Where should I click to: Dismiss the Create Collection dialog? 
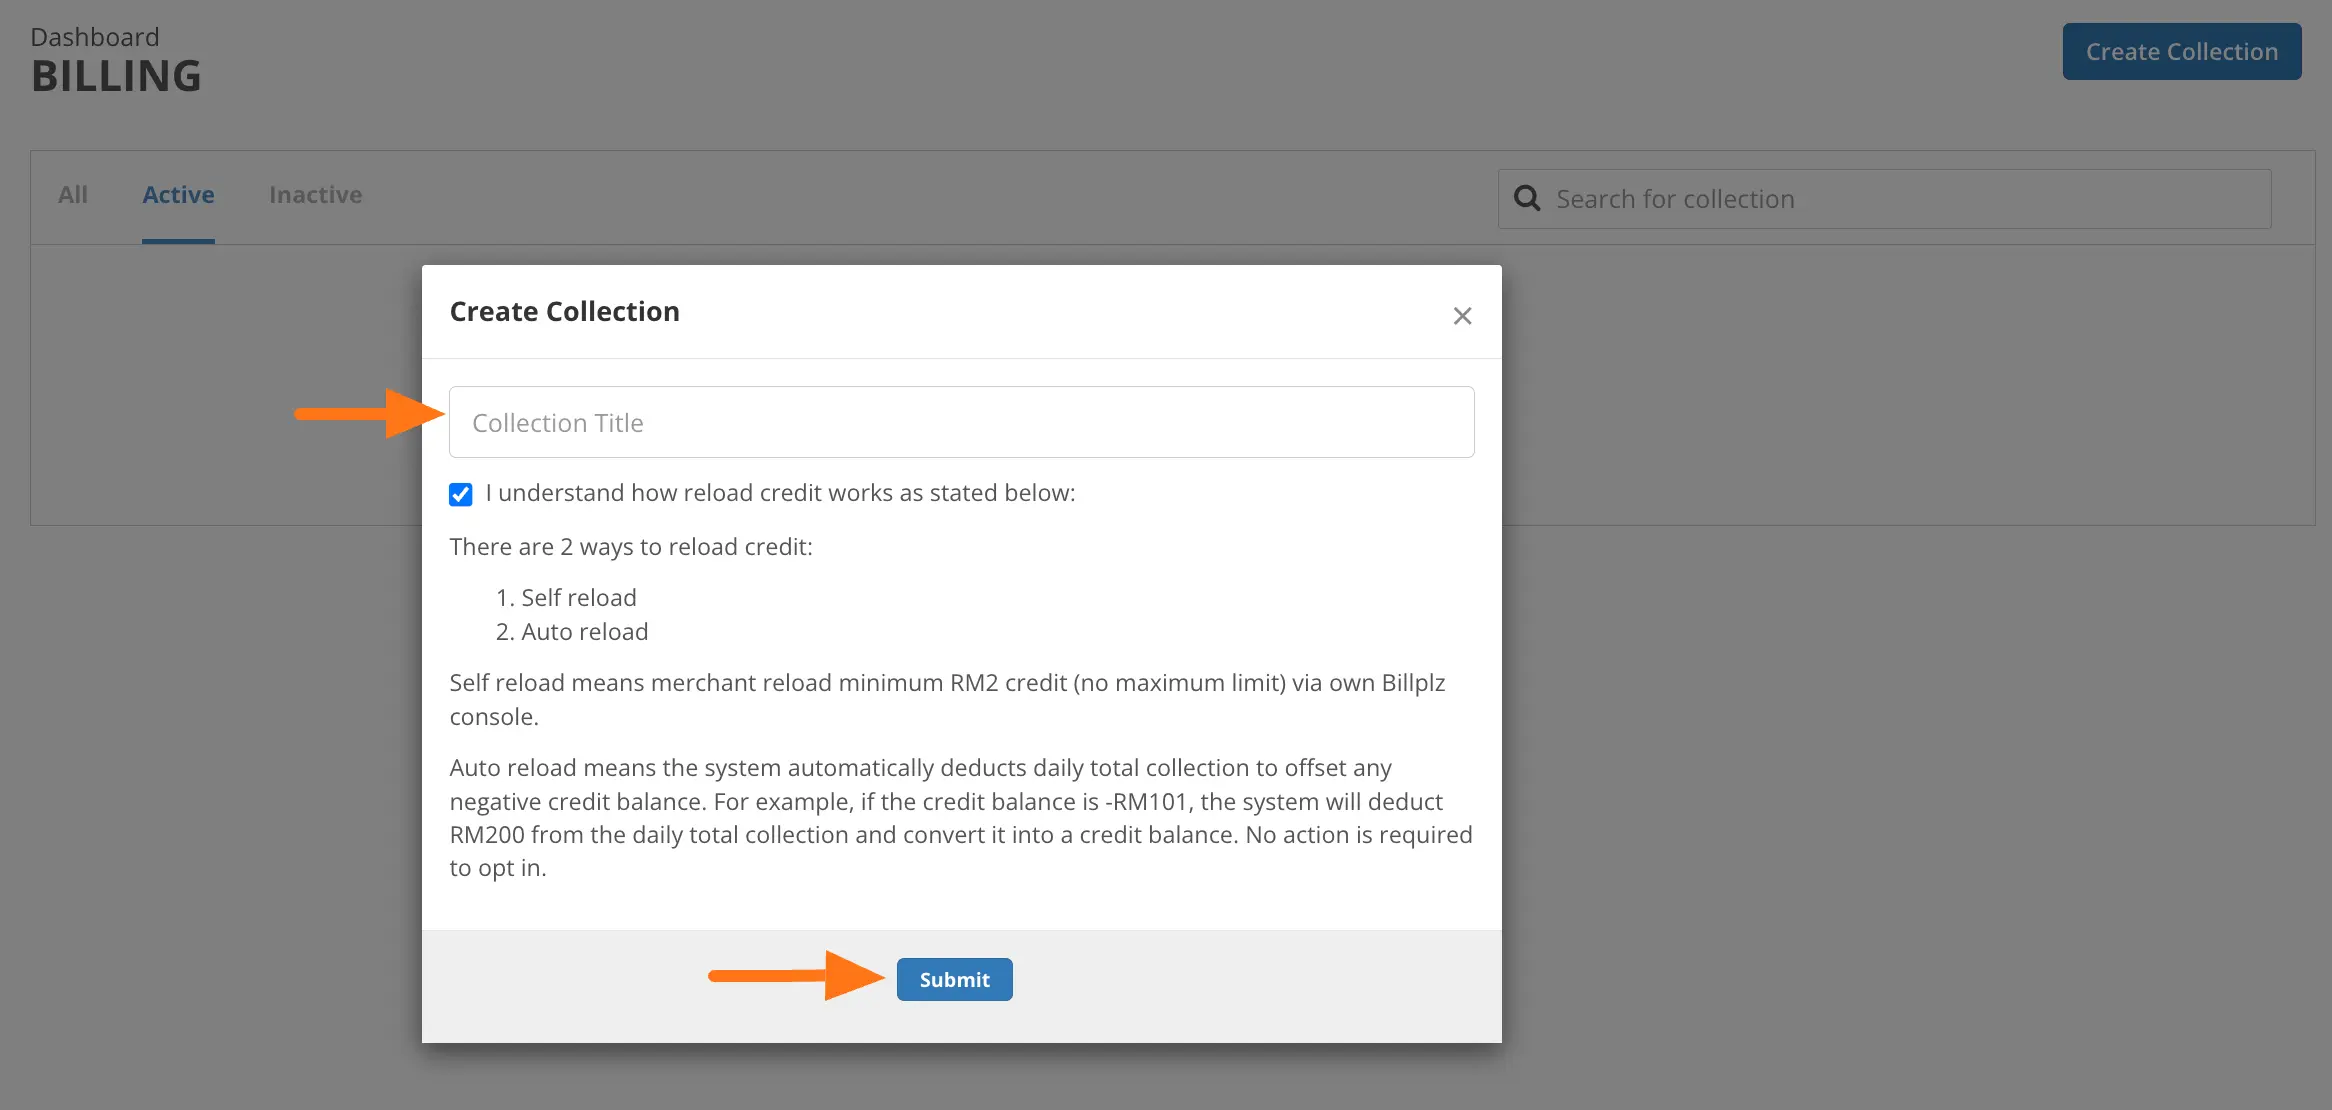[x=1462, y=315]
